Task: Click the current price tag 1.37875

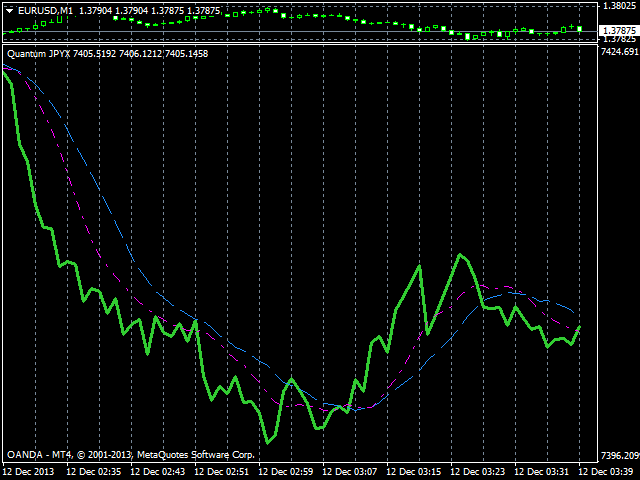Action: [618, 30]
